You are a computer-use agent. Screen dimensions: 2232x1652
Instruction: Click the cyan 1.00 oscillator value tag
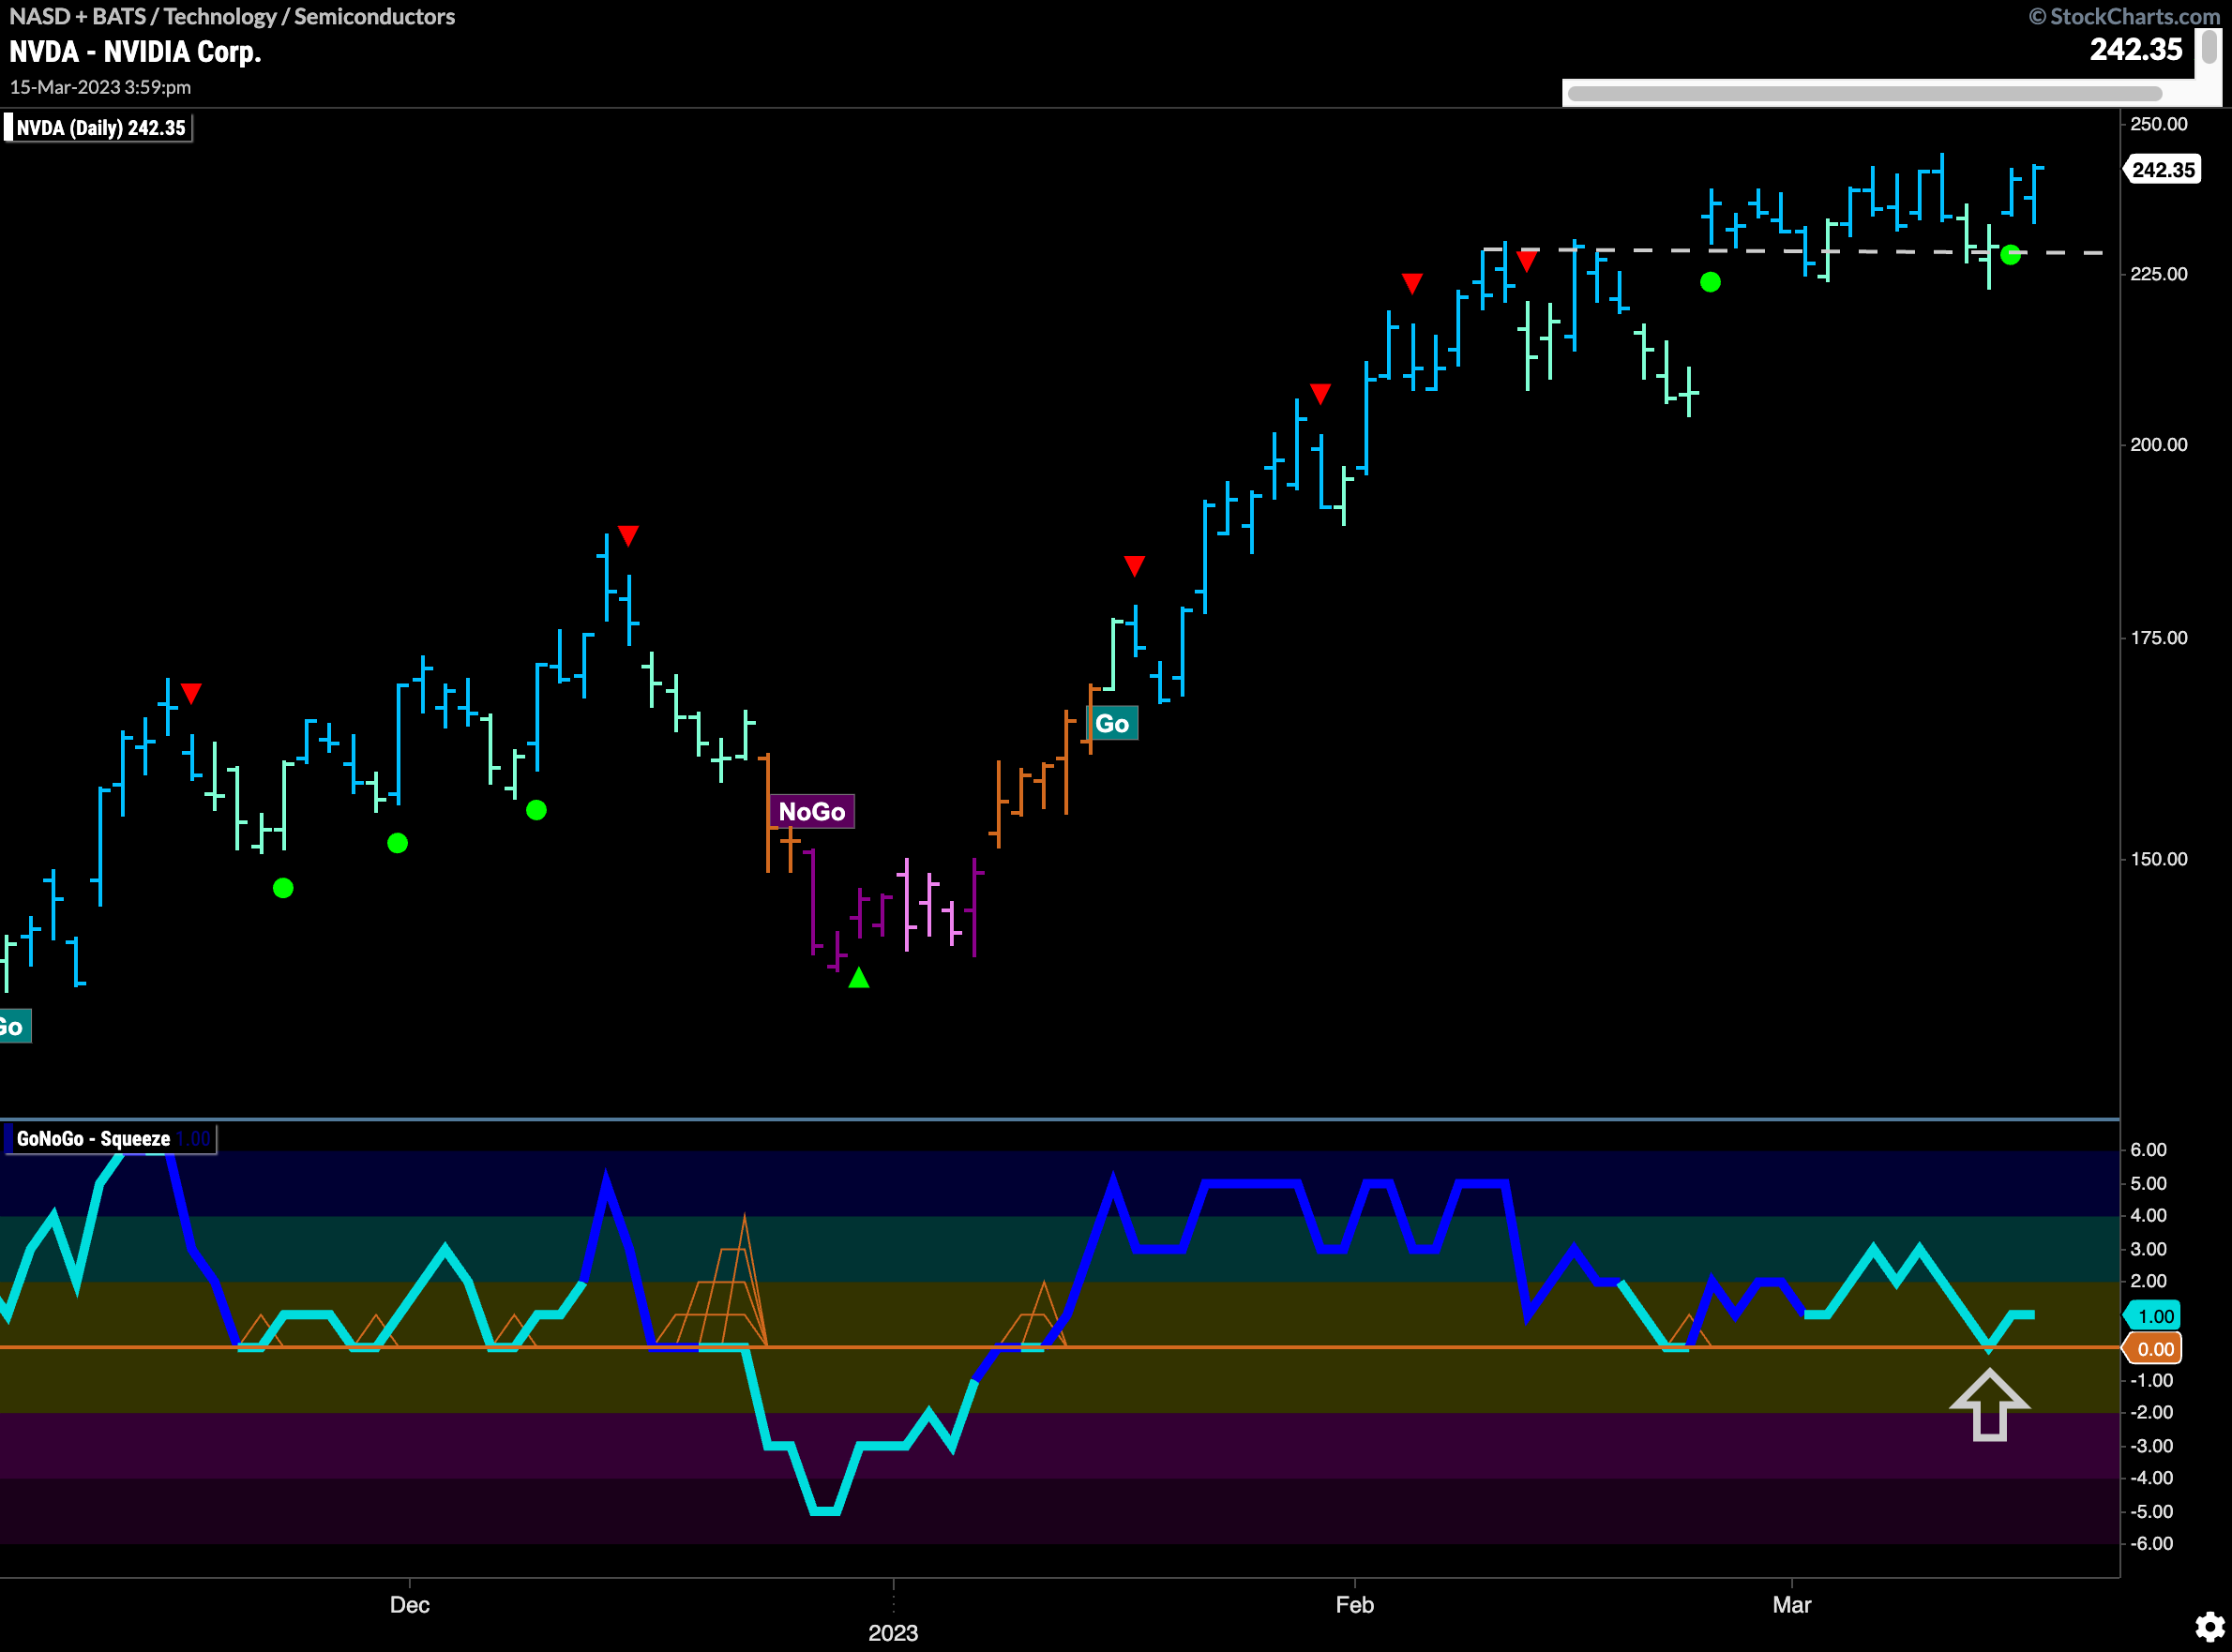[x=2151, y=1316]
